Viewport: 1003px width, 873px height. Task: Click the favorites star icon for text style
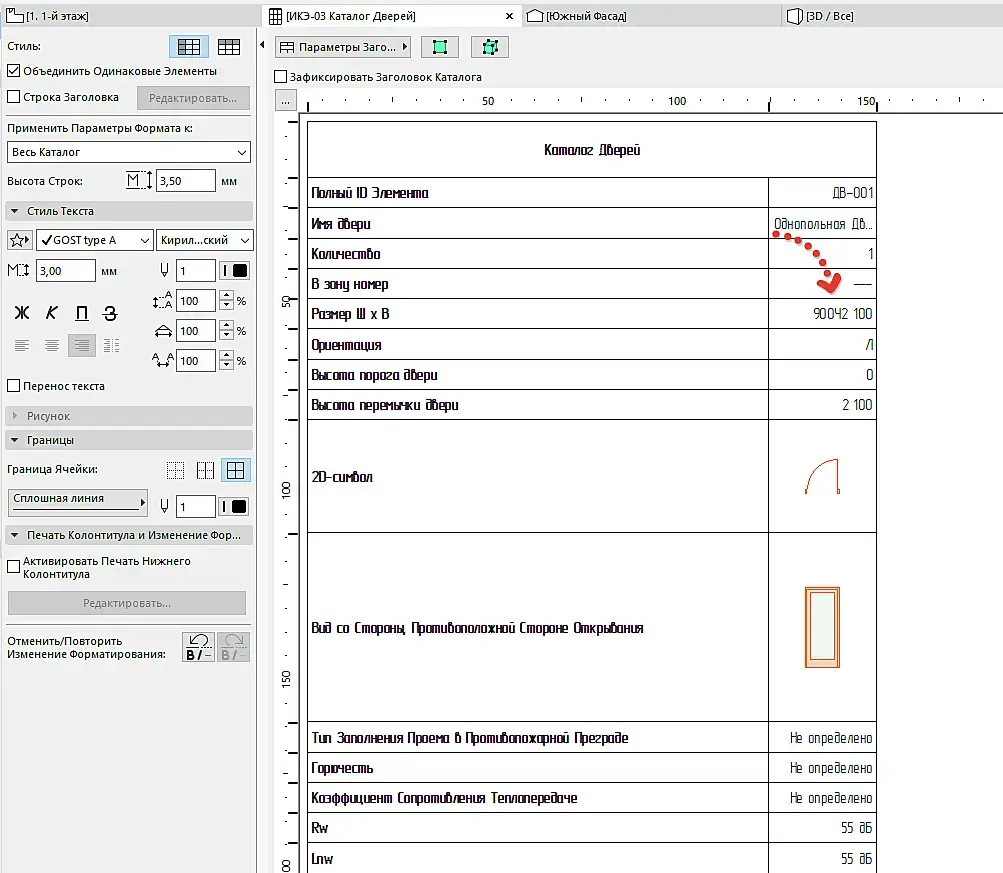[19, 240]
